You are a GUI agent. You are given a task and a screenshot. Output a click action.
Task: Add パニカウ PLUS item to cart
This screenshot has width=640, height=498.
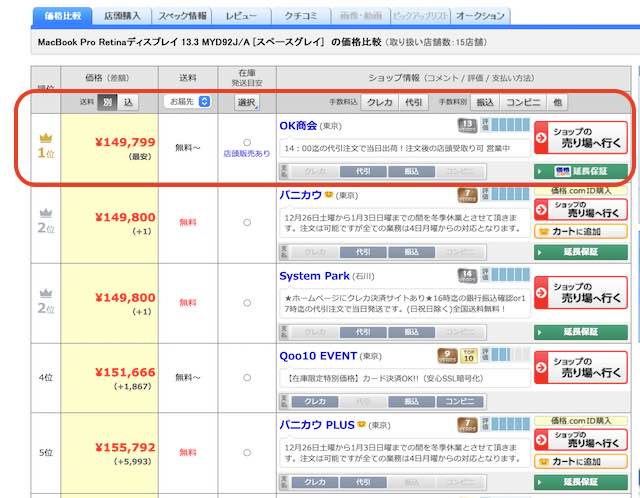click(x=581, y=462)
